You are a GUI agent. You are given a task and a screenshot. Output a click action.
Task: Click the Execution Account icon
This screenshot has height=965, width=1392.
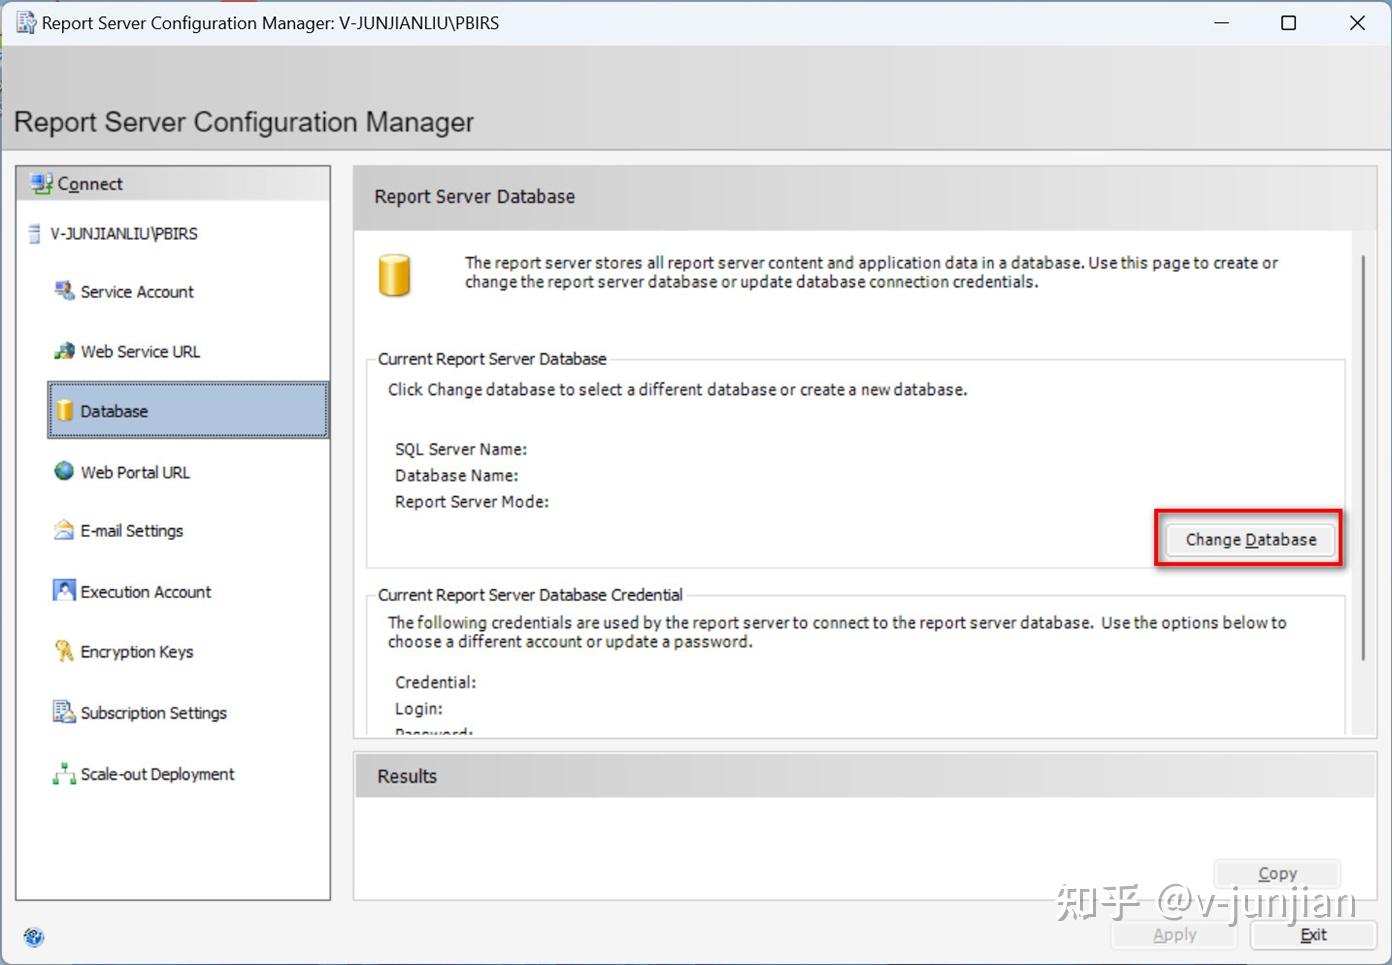click(63, 591)
